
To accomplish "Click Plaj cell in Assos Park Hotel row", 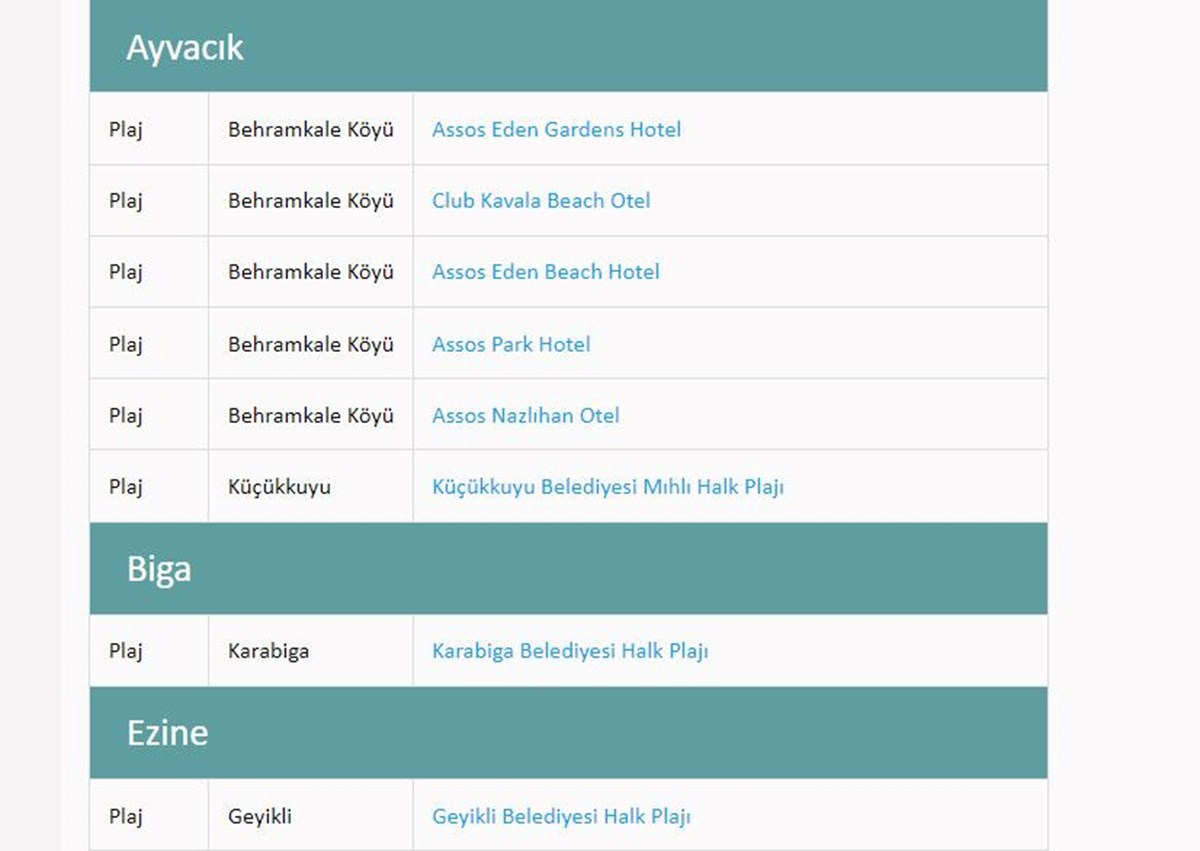I will point(149,344).
